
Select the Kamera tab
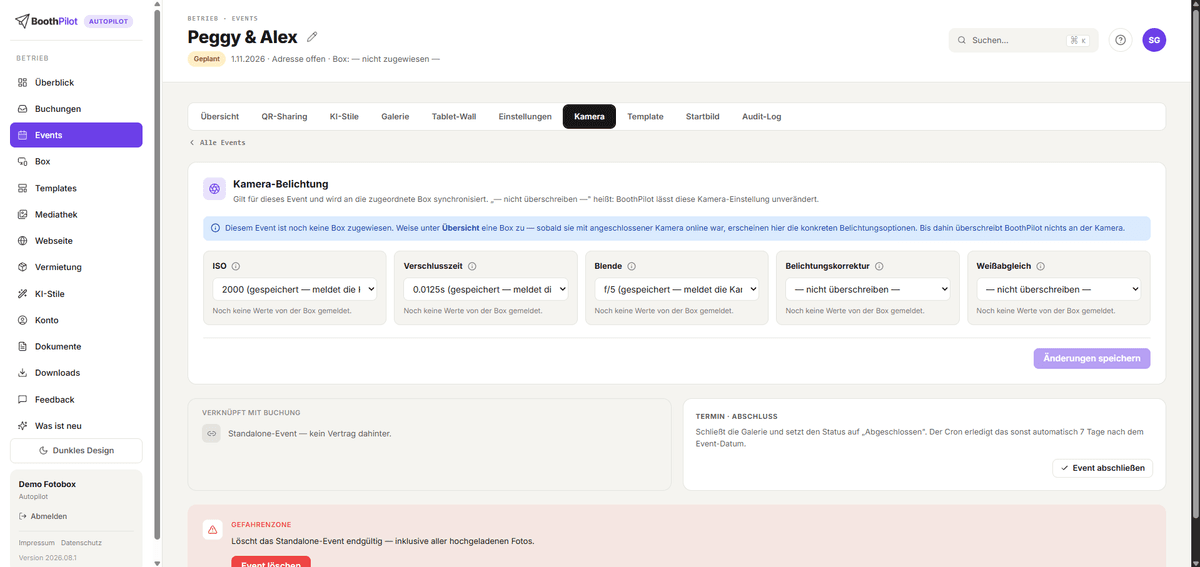[589, 117]
